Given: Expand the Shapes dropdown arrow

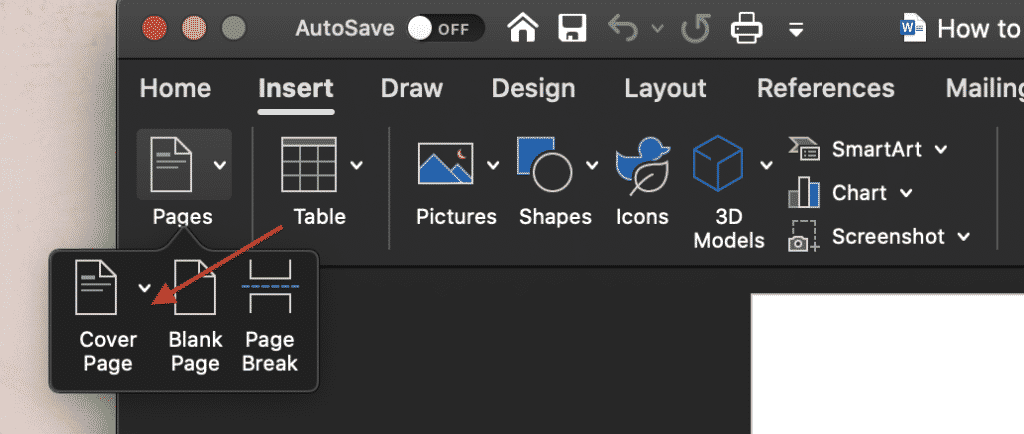Looking at the screenshot, I should point(592,164).
